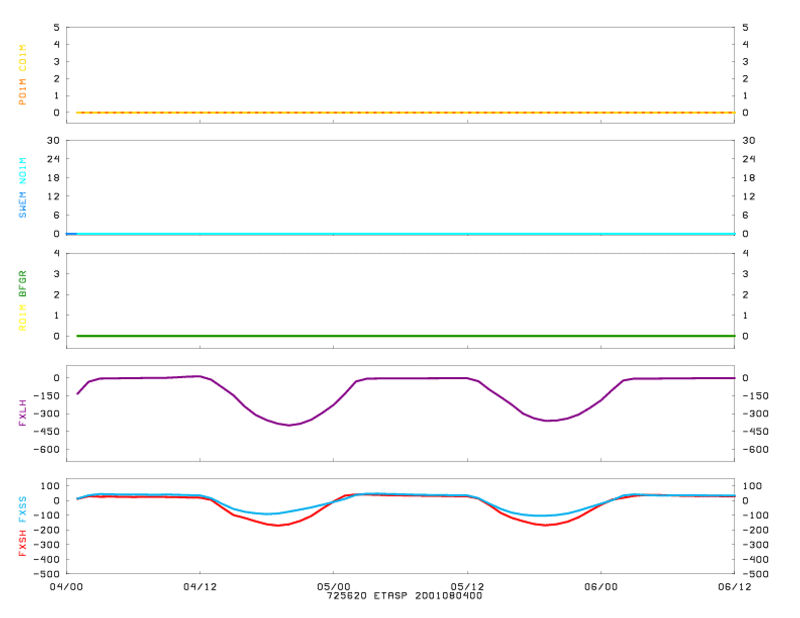This screenshot has height=618, width=800.
Task: Click the 06/12 time axis label
Action: (x=735, y=587)
